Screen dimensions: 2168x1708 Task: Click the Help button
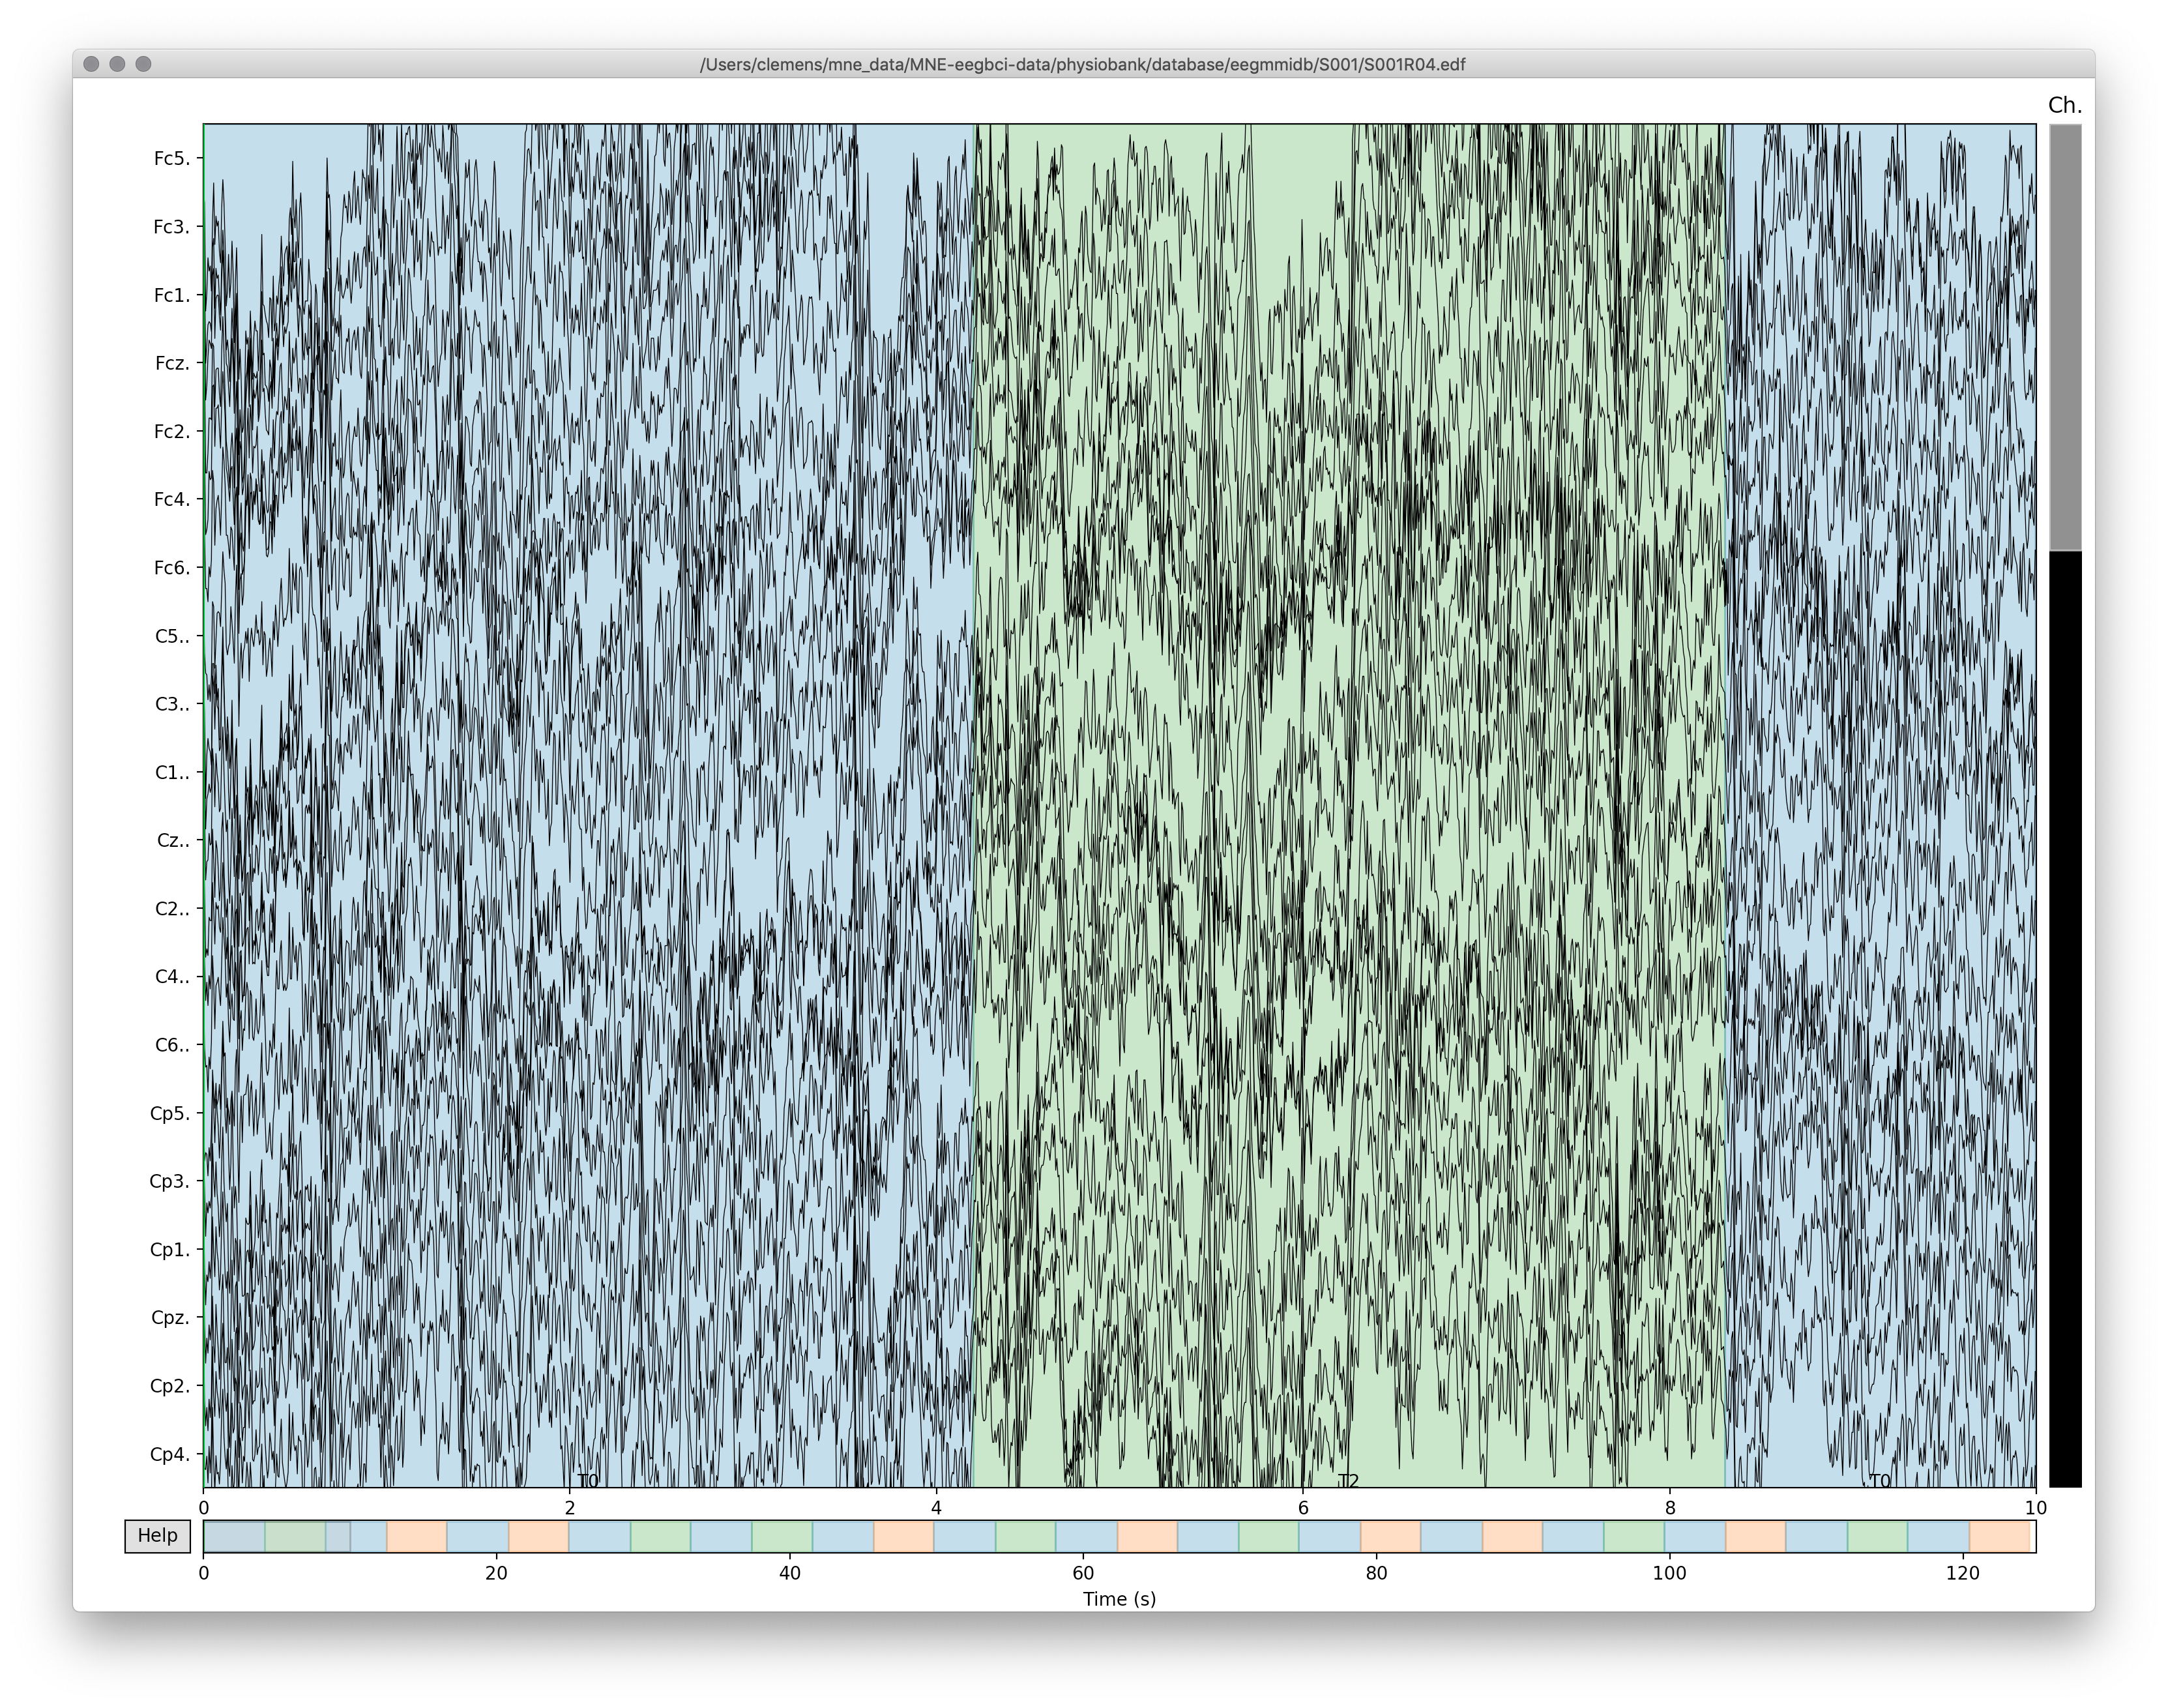[157, 1535]
